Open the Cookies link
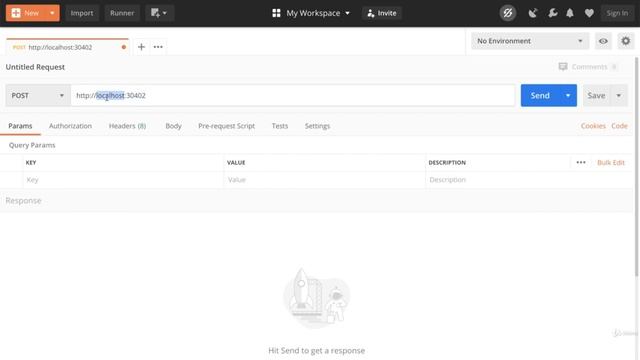 click(x=593, y=126)
